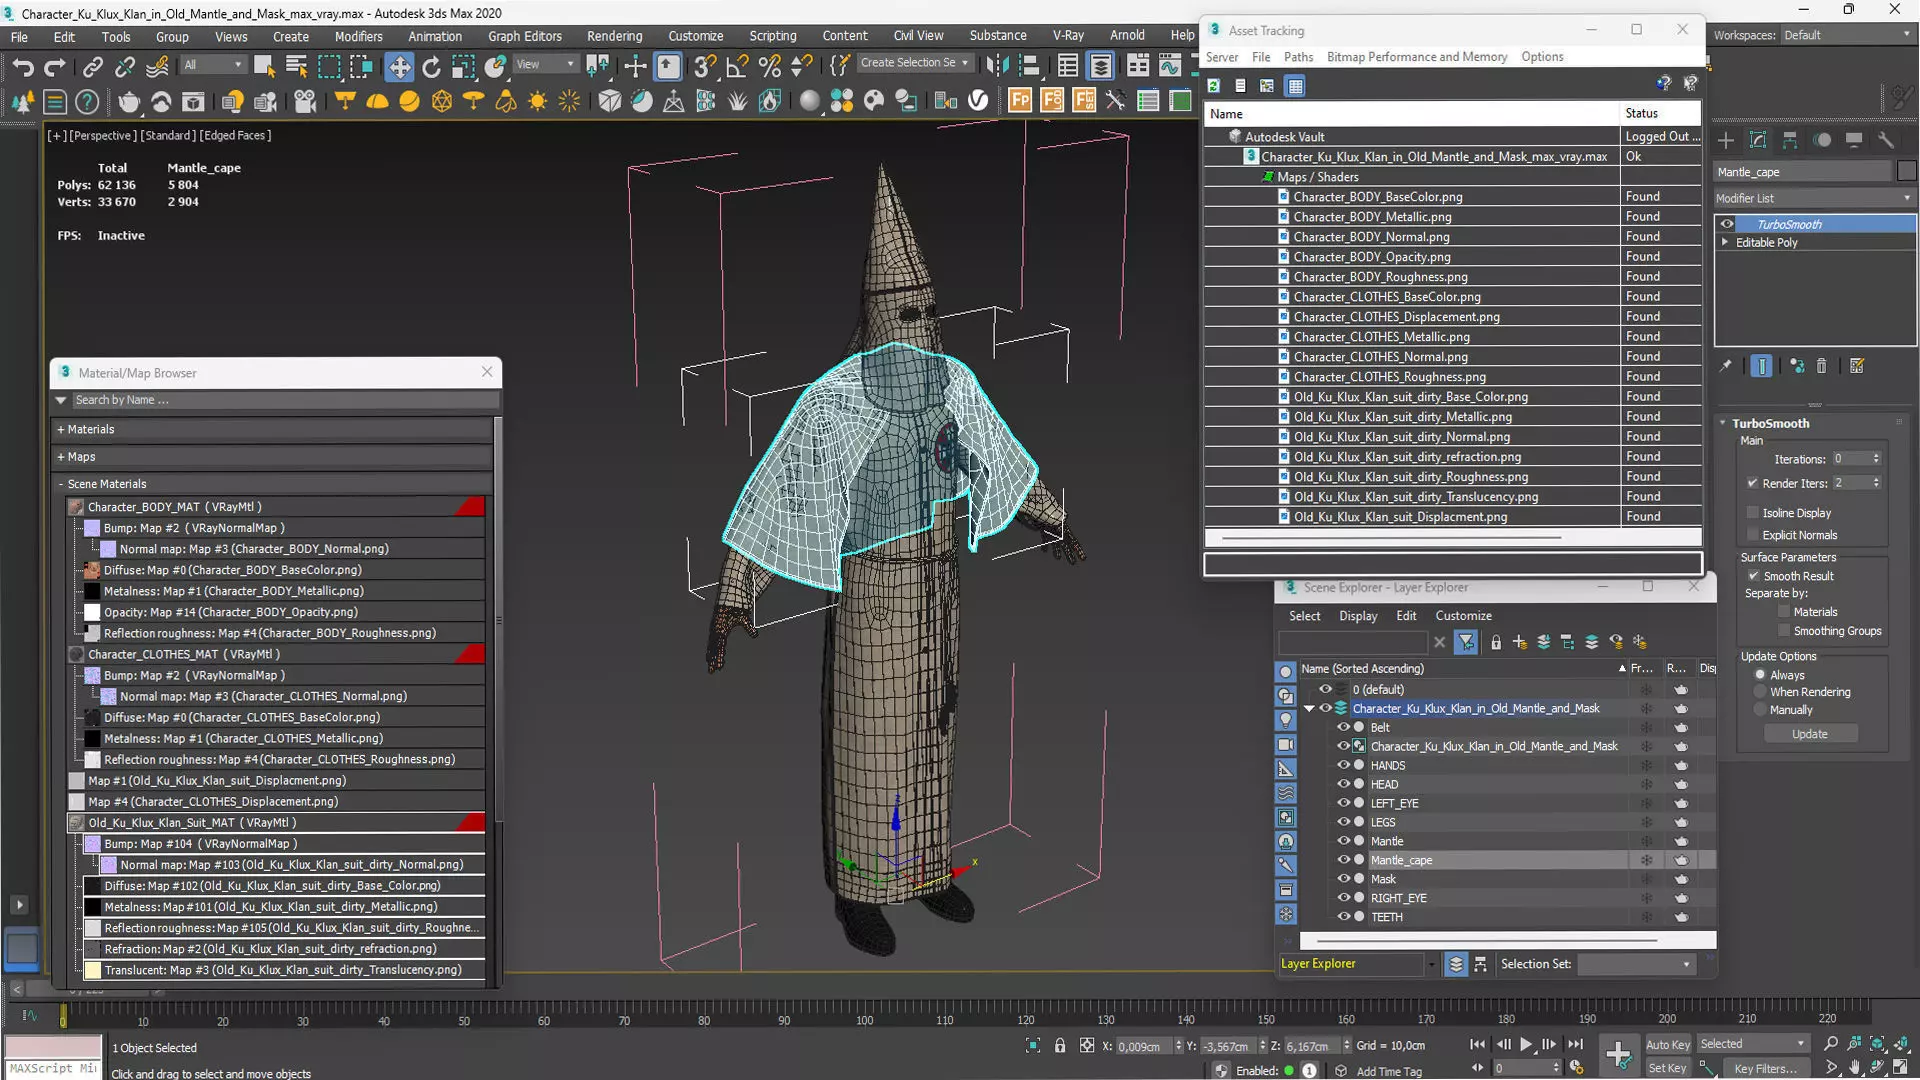1920x1080 pixels.
Task: Click the Add Time Tag label
Action: 1389,1071
